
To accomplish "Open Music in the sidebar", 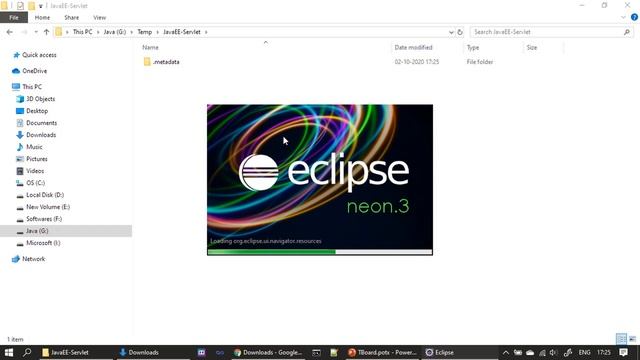I will [x=34, y=147].
